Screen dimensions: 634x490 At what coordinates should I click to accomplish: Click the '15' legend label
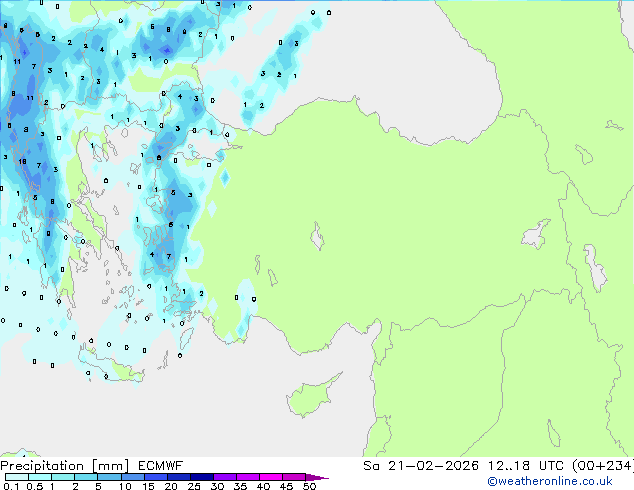(148, 486)
